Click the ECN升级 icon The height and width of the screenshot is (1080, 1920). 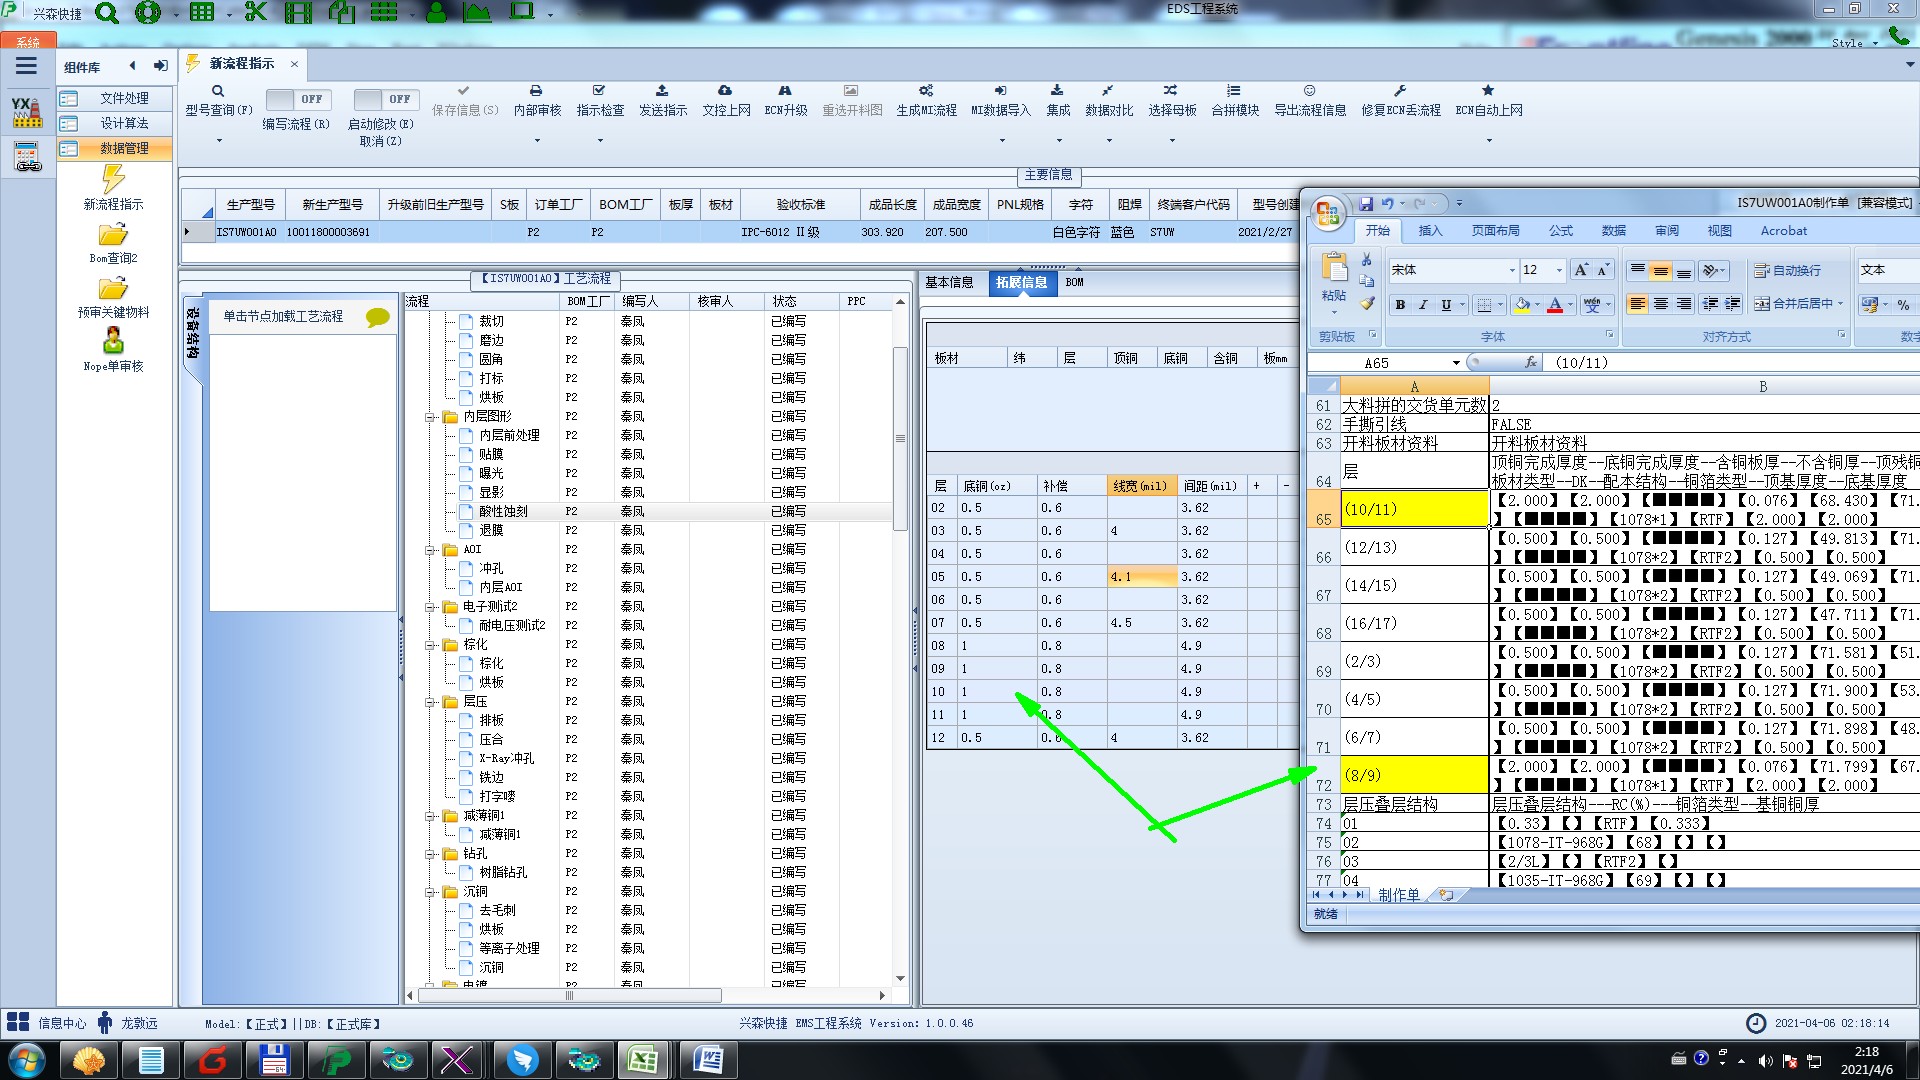785,91
